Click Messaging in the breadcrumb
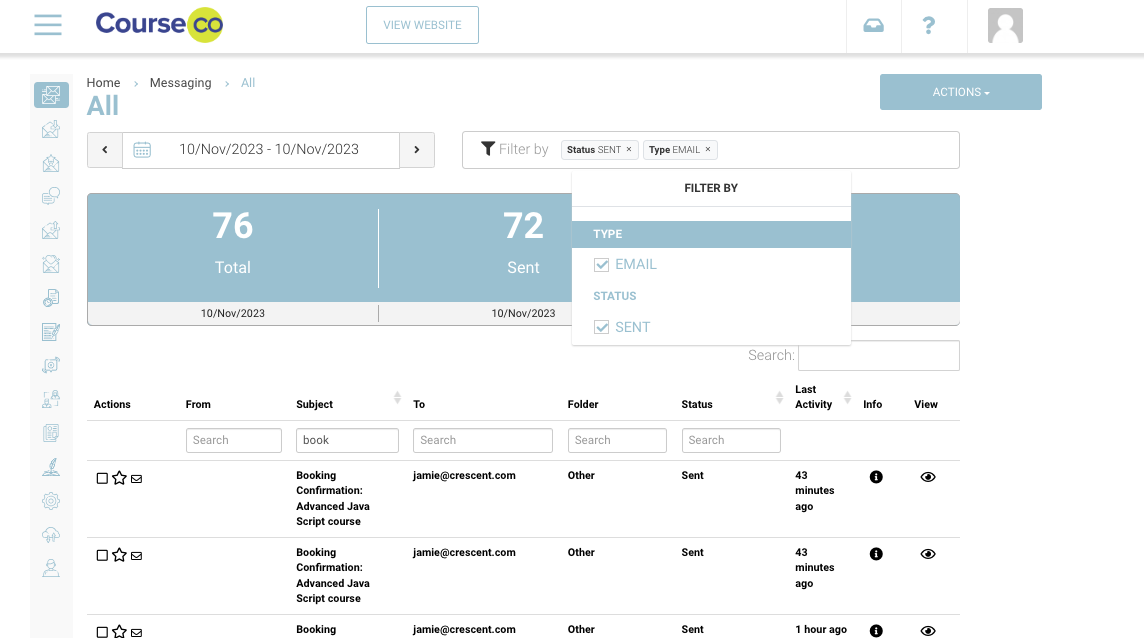The width and height of the screenshot is (1144, 638). 180,83
